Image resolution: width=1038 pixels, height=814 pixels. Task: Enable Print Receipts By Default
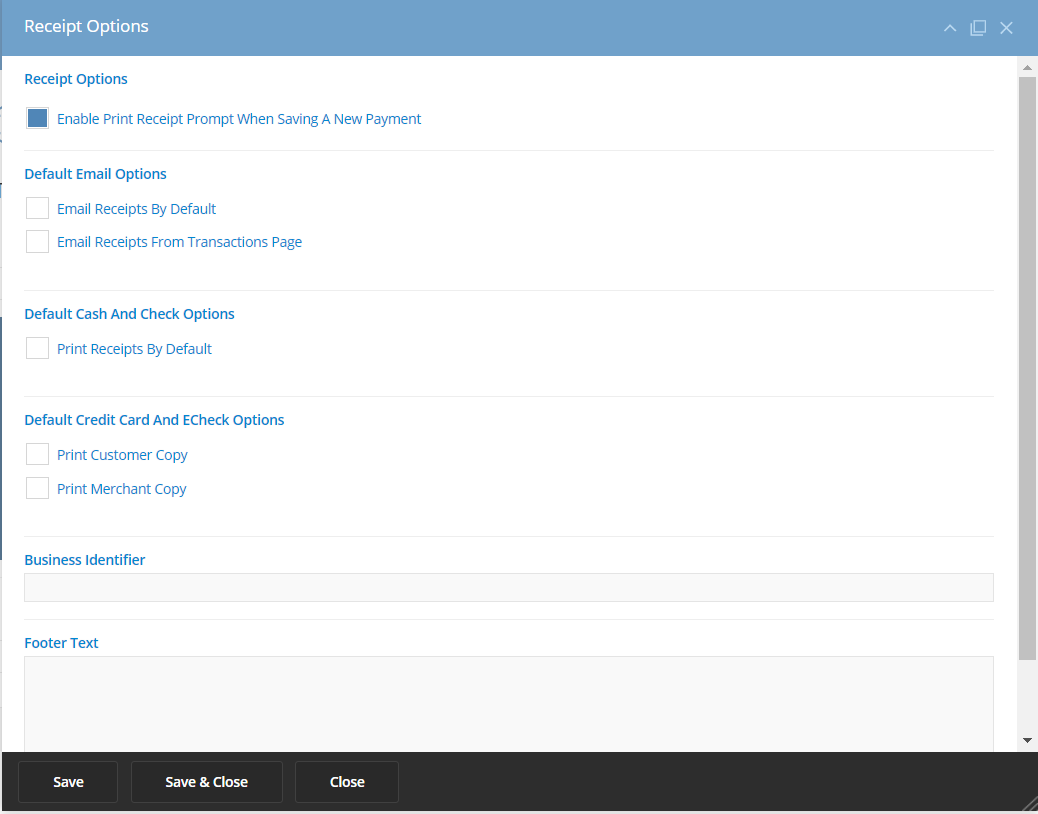(37, 348)
